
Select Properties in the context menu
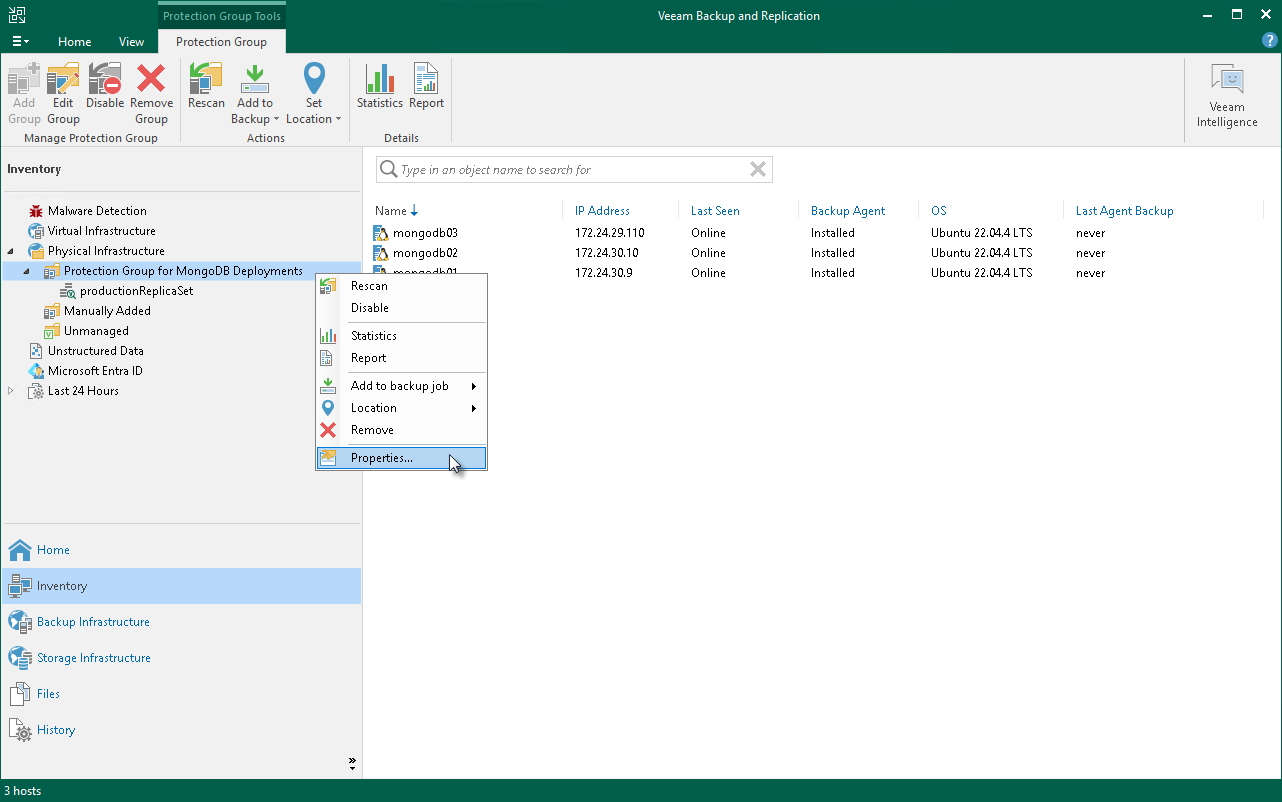[381, 458]
